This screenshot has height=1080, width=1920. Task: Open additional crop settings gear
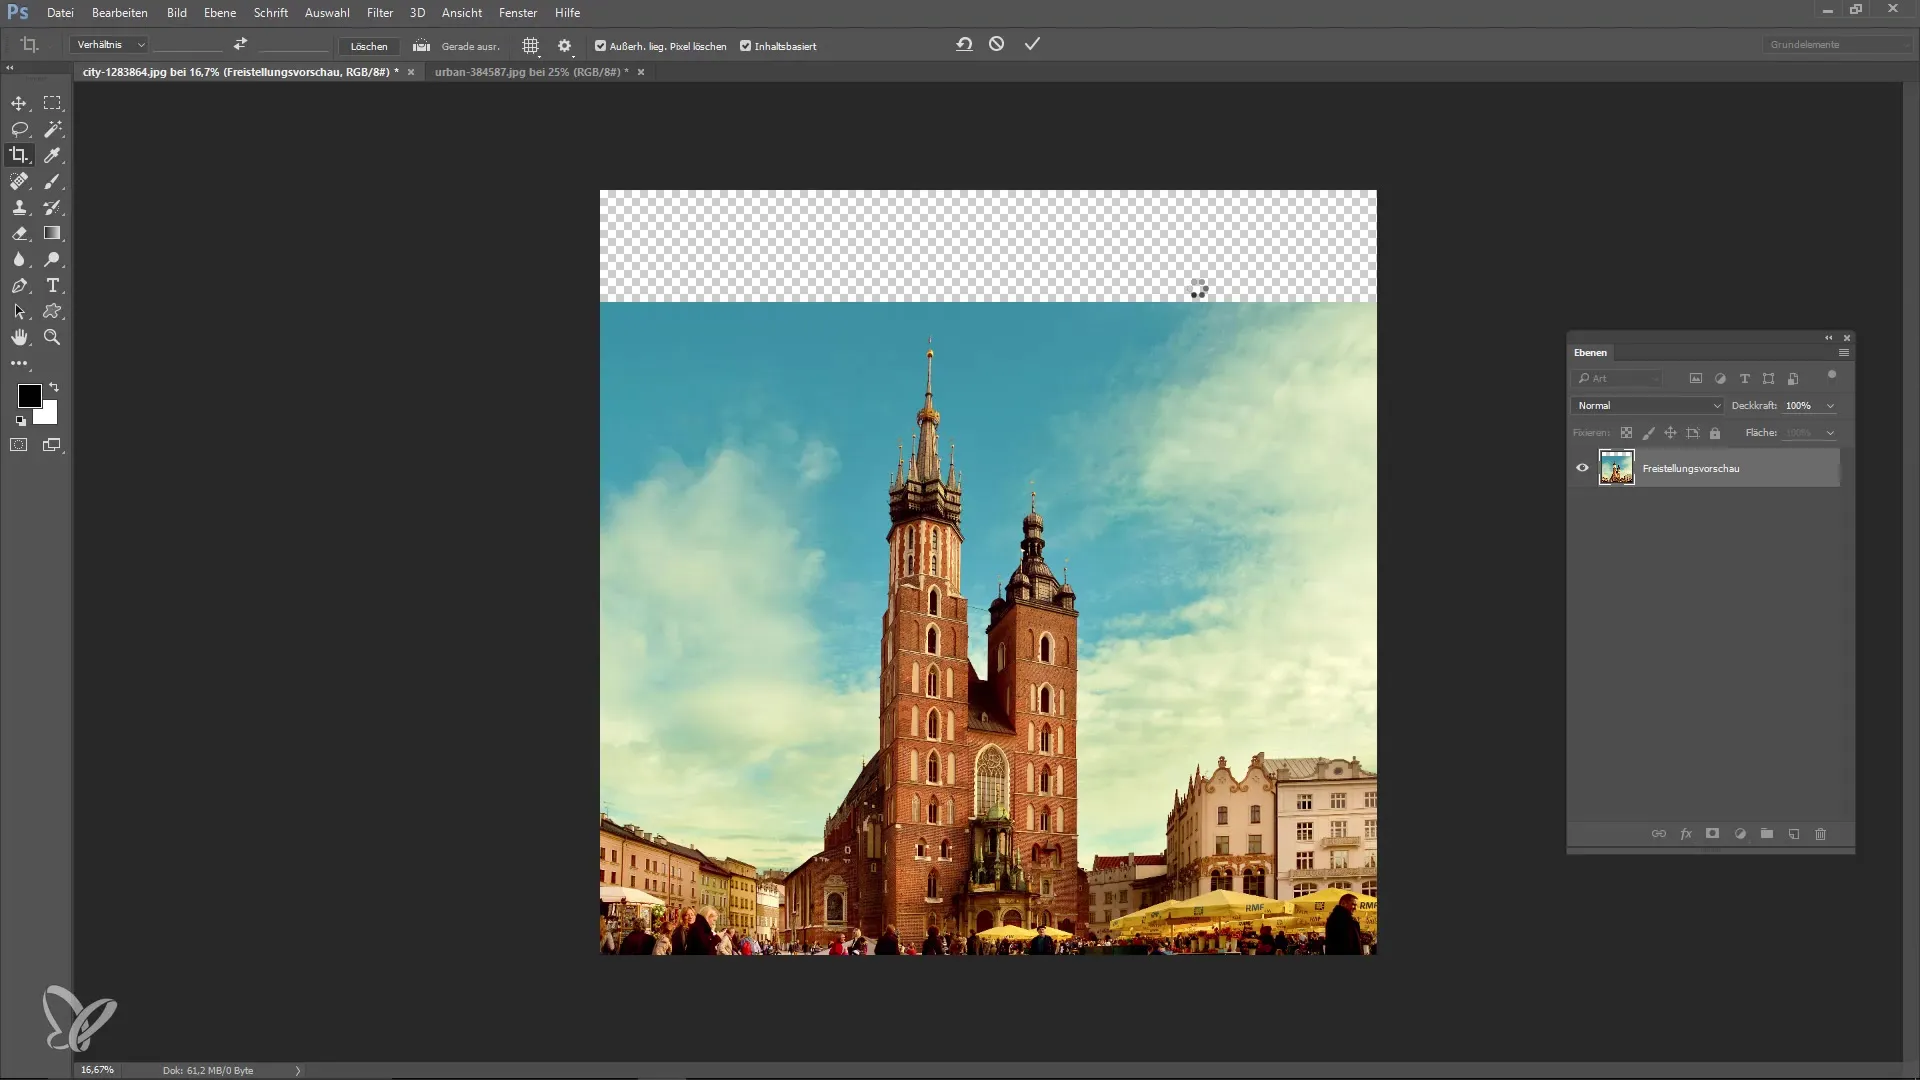[565, 46]
